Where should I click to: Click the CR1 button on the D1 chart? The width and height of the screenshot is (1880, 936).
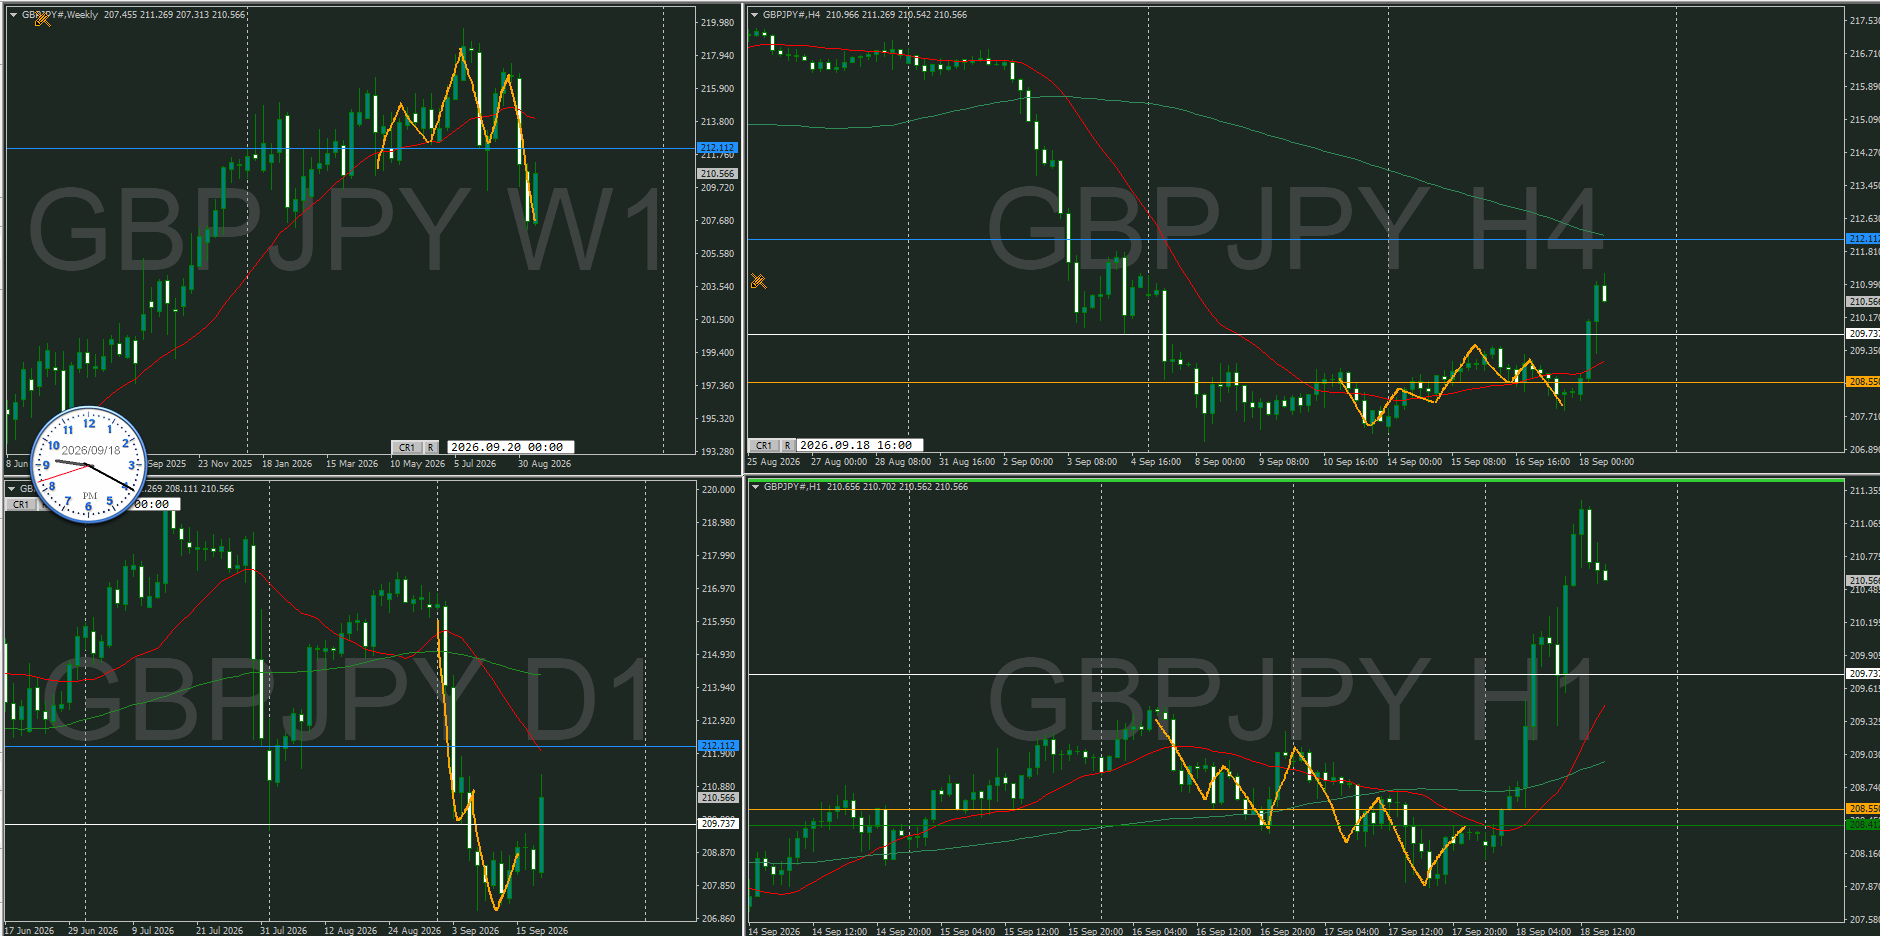pos(21,505)
